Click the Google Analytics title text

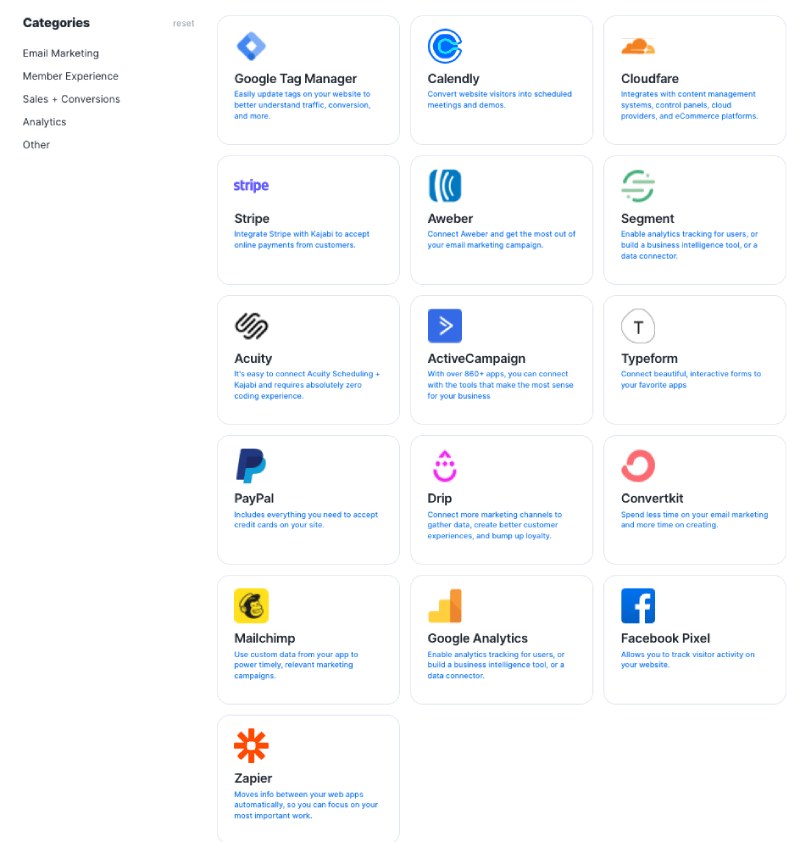coord(477,638)
